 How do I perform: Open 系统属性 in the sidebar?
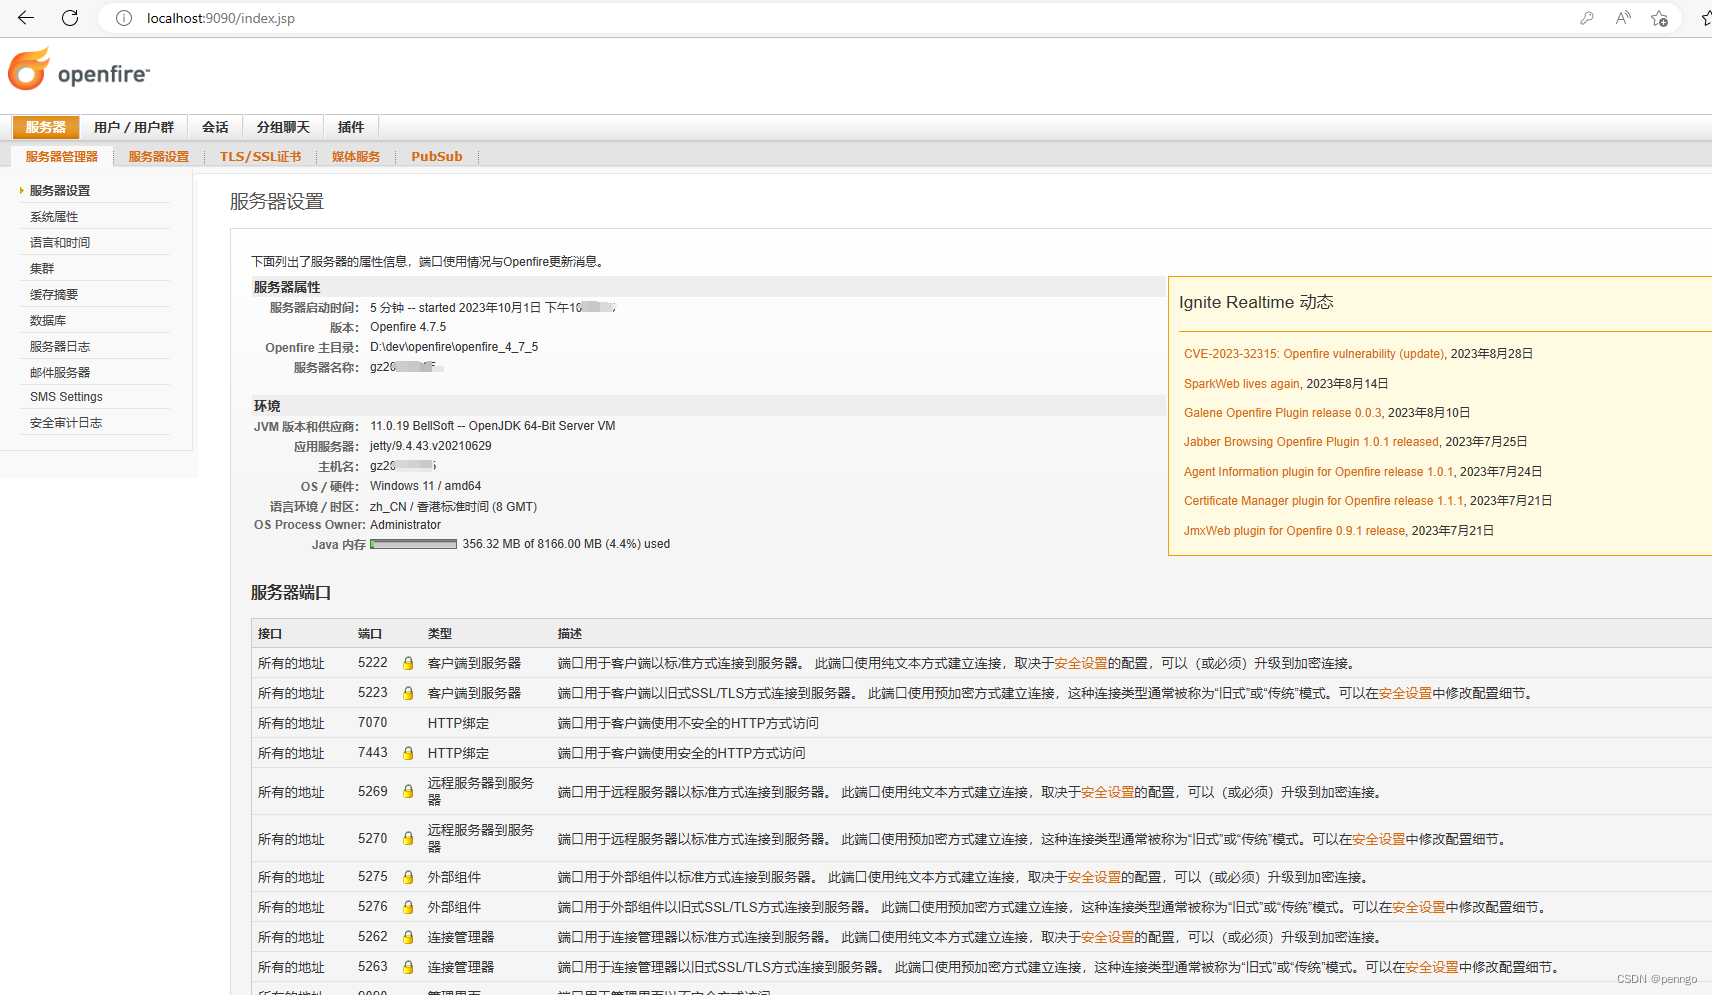pyautogui.click(x=54, y=216)
